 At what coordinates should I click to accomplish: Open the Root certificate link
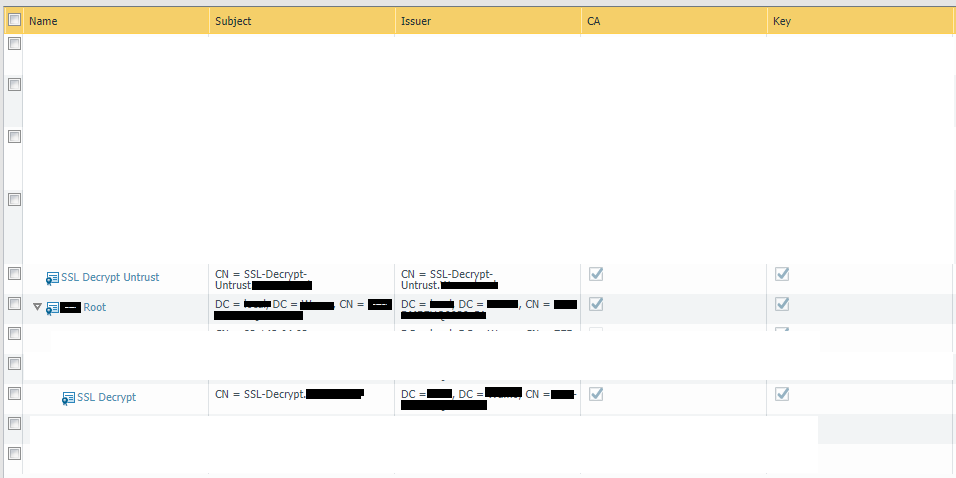(x=95, y=307)
